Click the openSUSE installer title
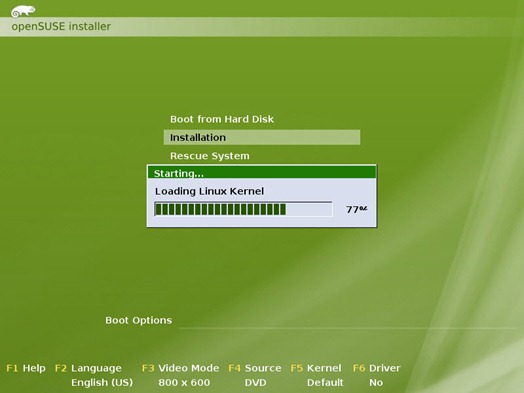This screenshot has width=524, height=393. click(x=61, y=26)
